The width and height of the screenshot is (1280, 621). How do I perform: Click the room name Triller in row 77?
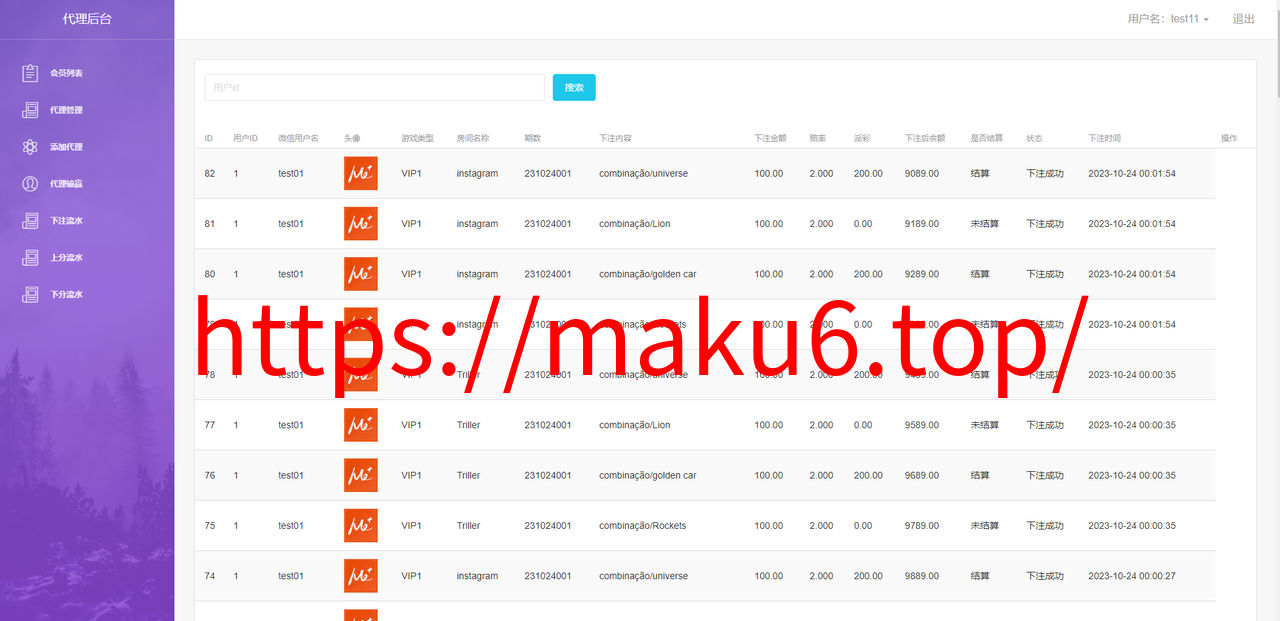click(x=468, y=425)
